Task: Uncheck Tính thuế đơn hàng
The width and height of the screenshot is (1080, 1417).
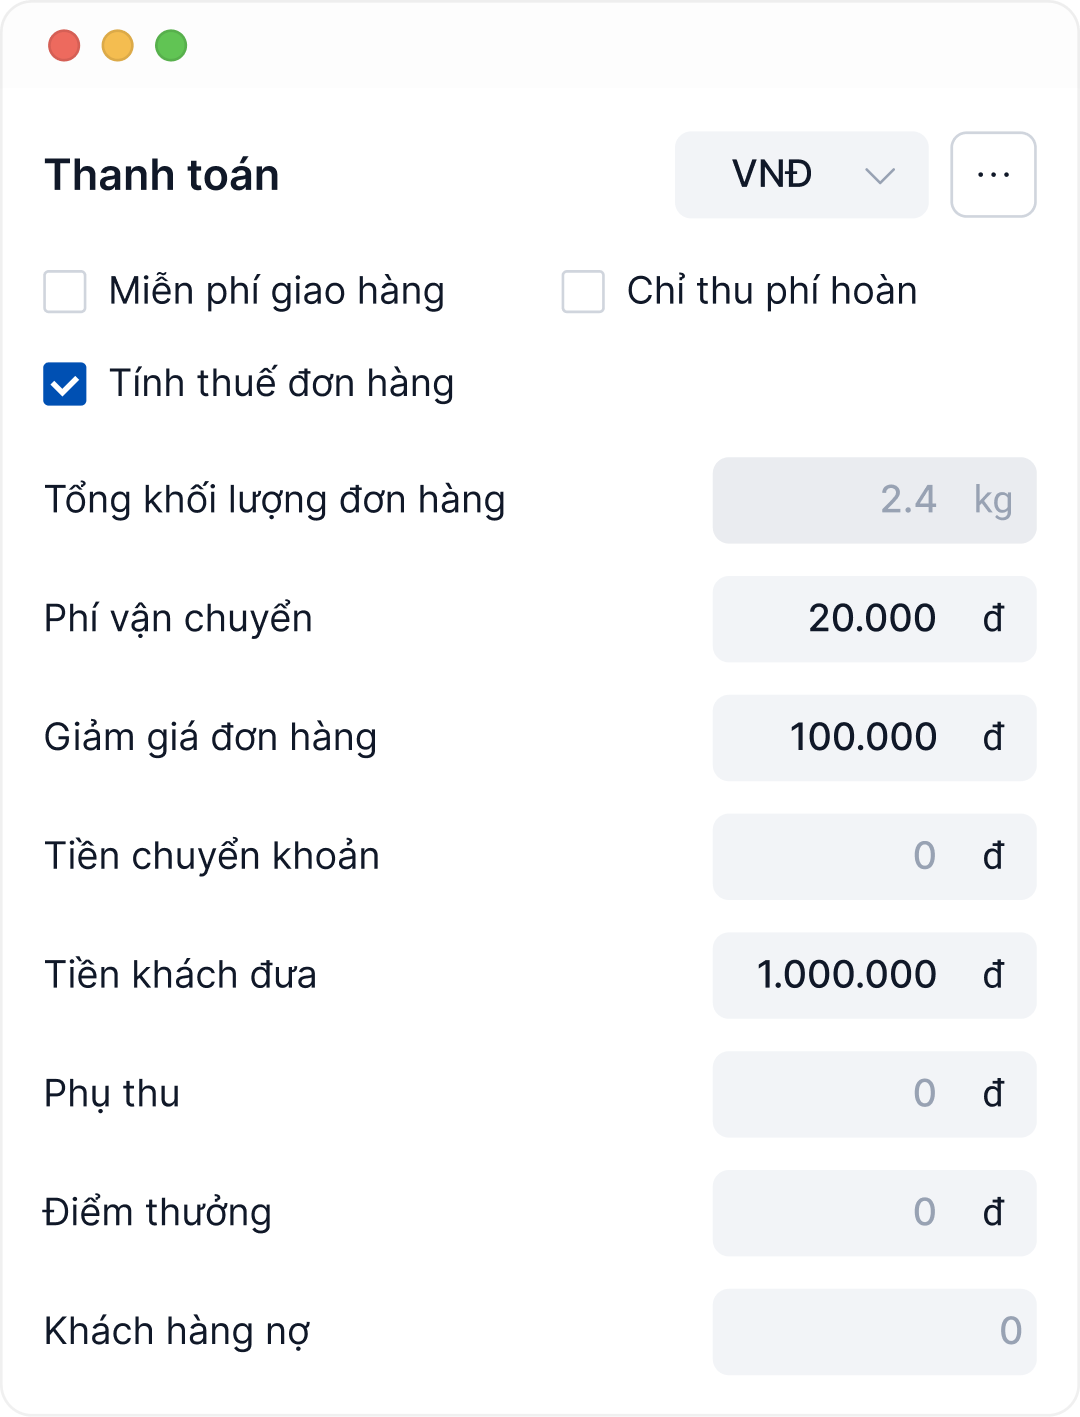Action: point(65,384)
